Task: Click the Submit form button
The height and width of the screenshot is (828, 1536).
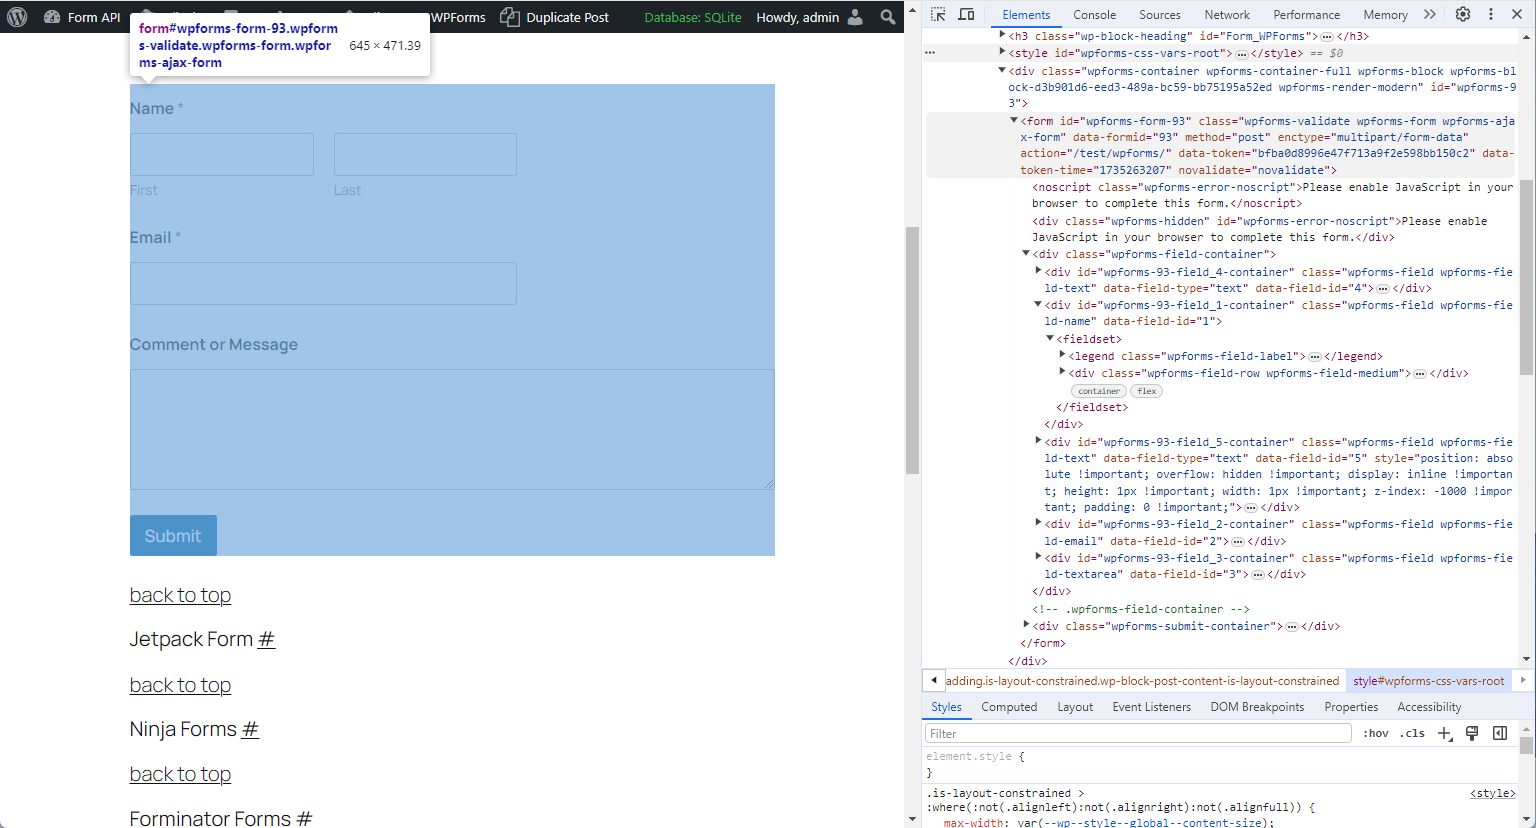Action: [173, 536]
